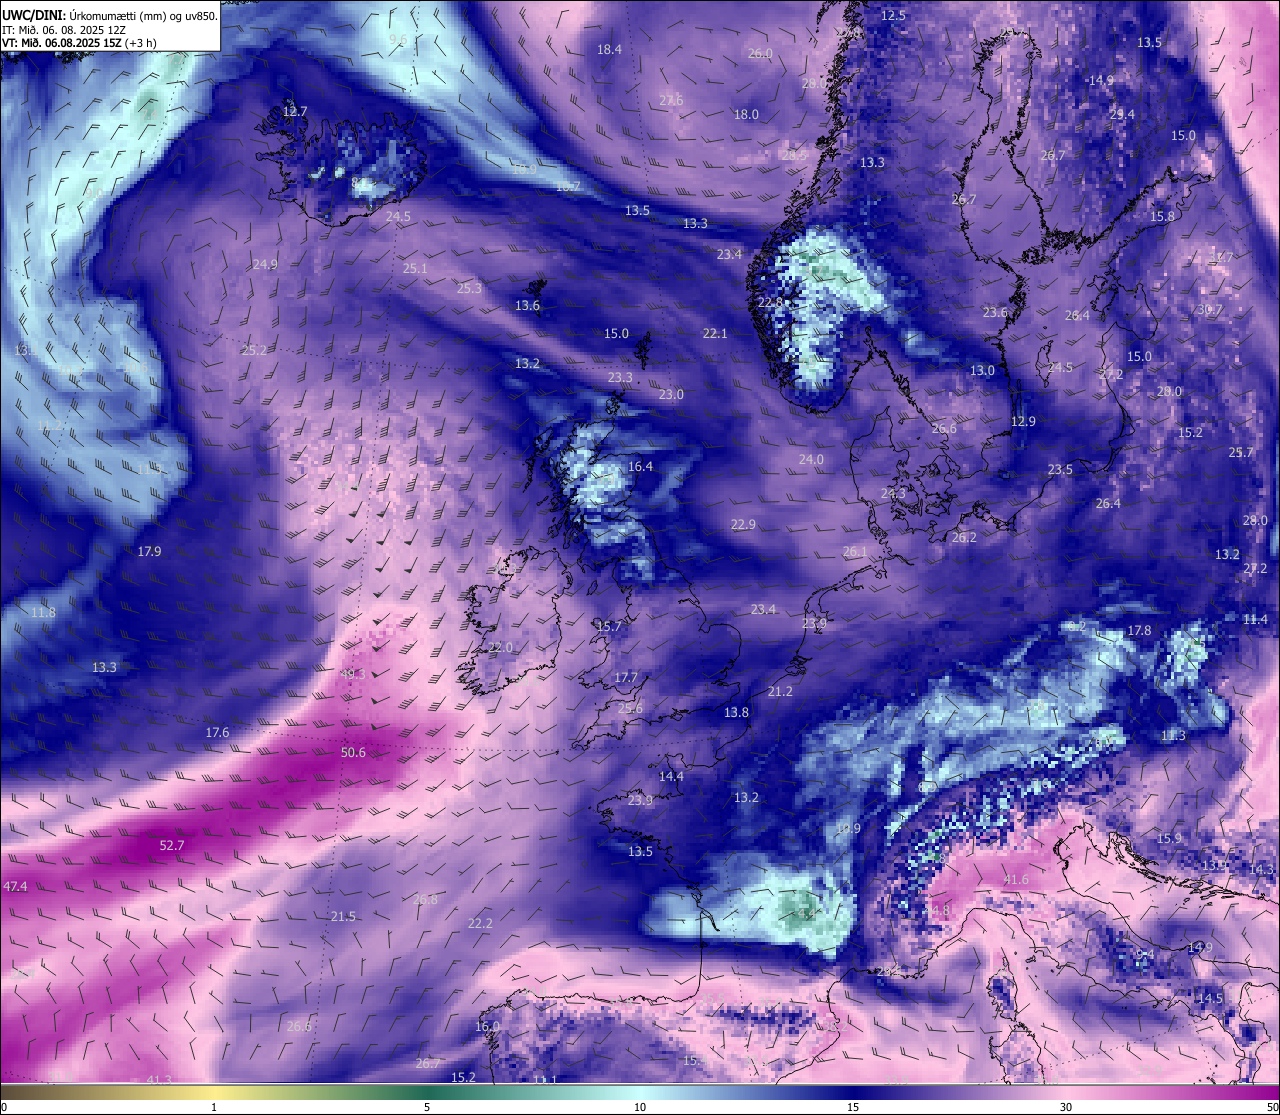The image size is (1280, 1115).
Task: Click the 26.1 value on the map
Action: (x=855, y=552)
